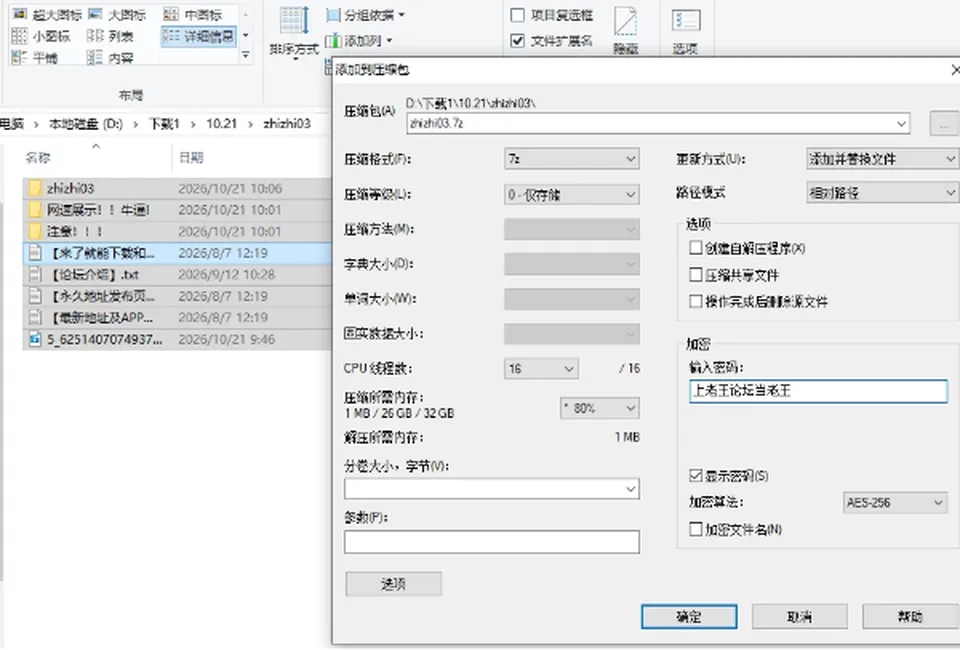Enable the 加密文件名 checkbox
This screenshot has width=960, height=650.
click(696, 529)
